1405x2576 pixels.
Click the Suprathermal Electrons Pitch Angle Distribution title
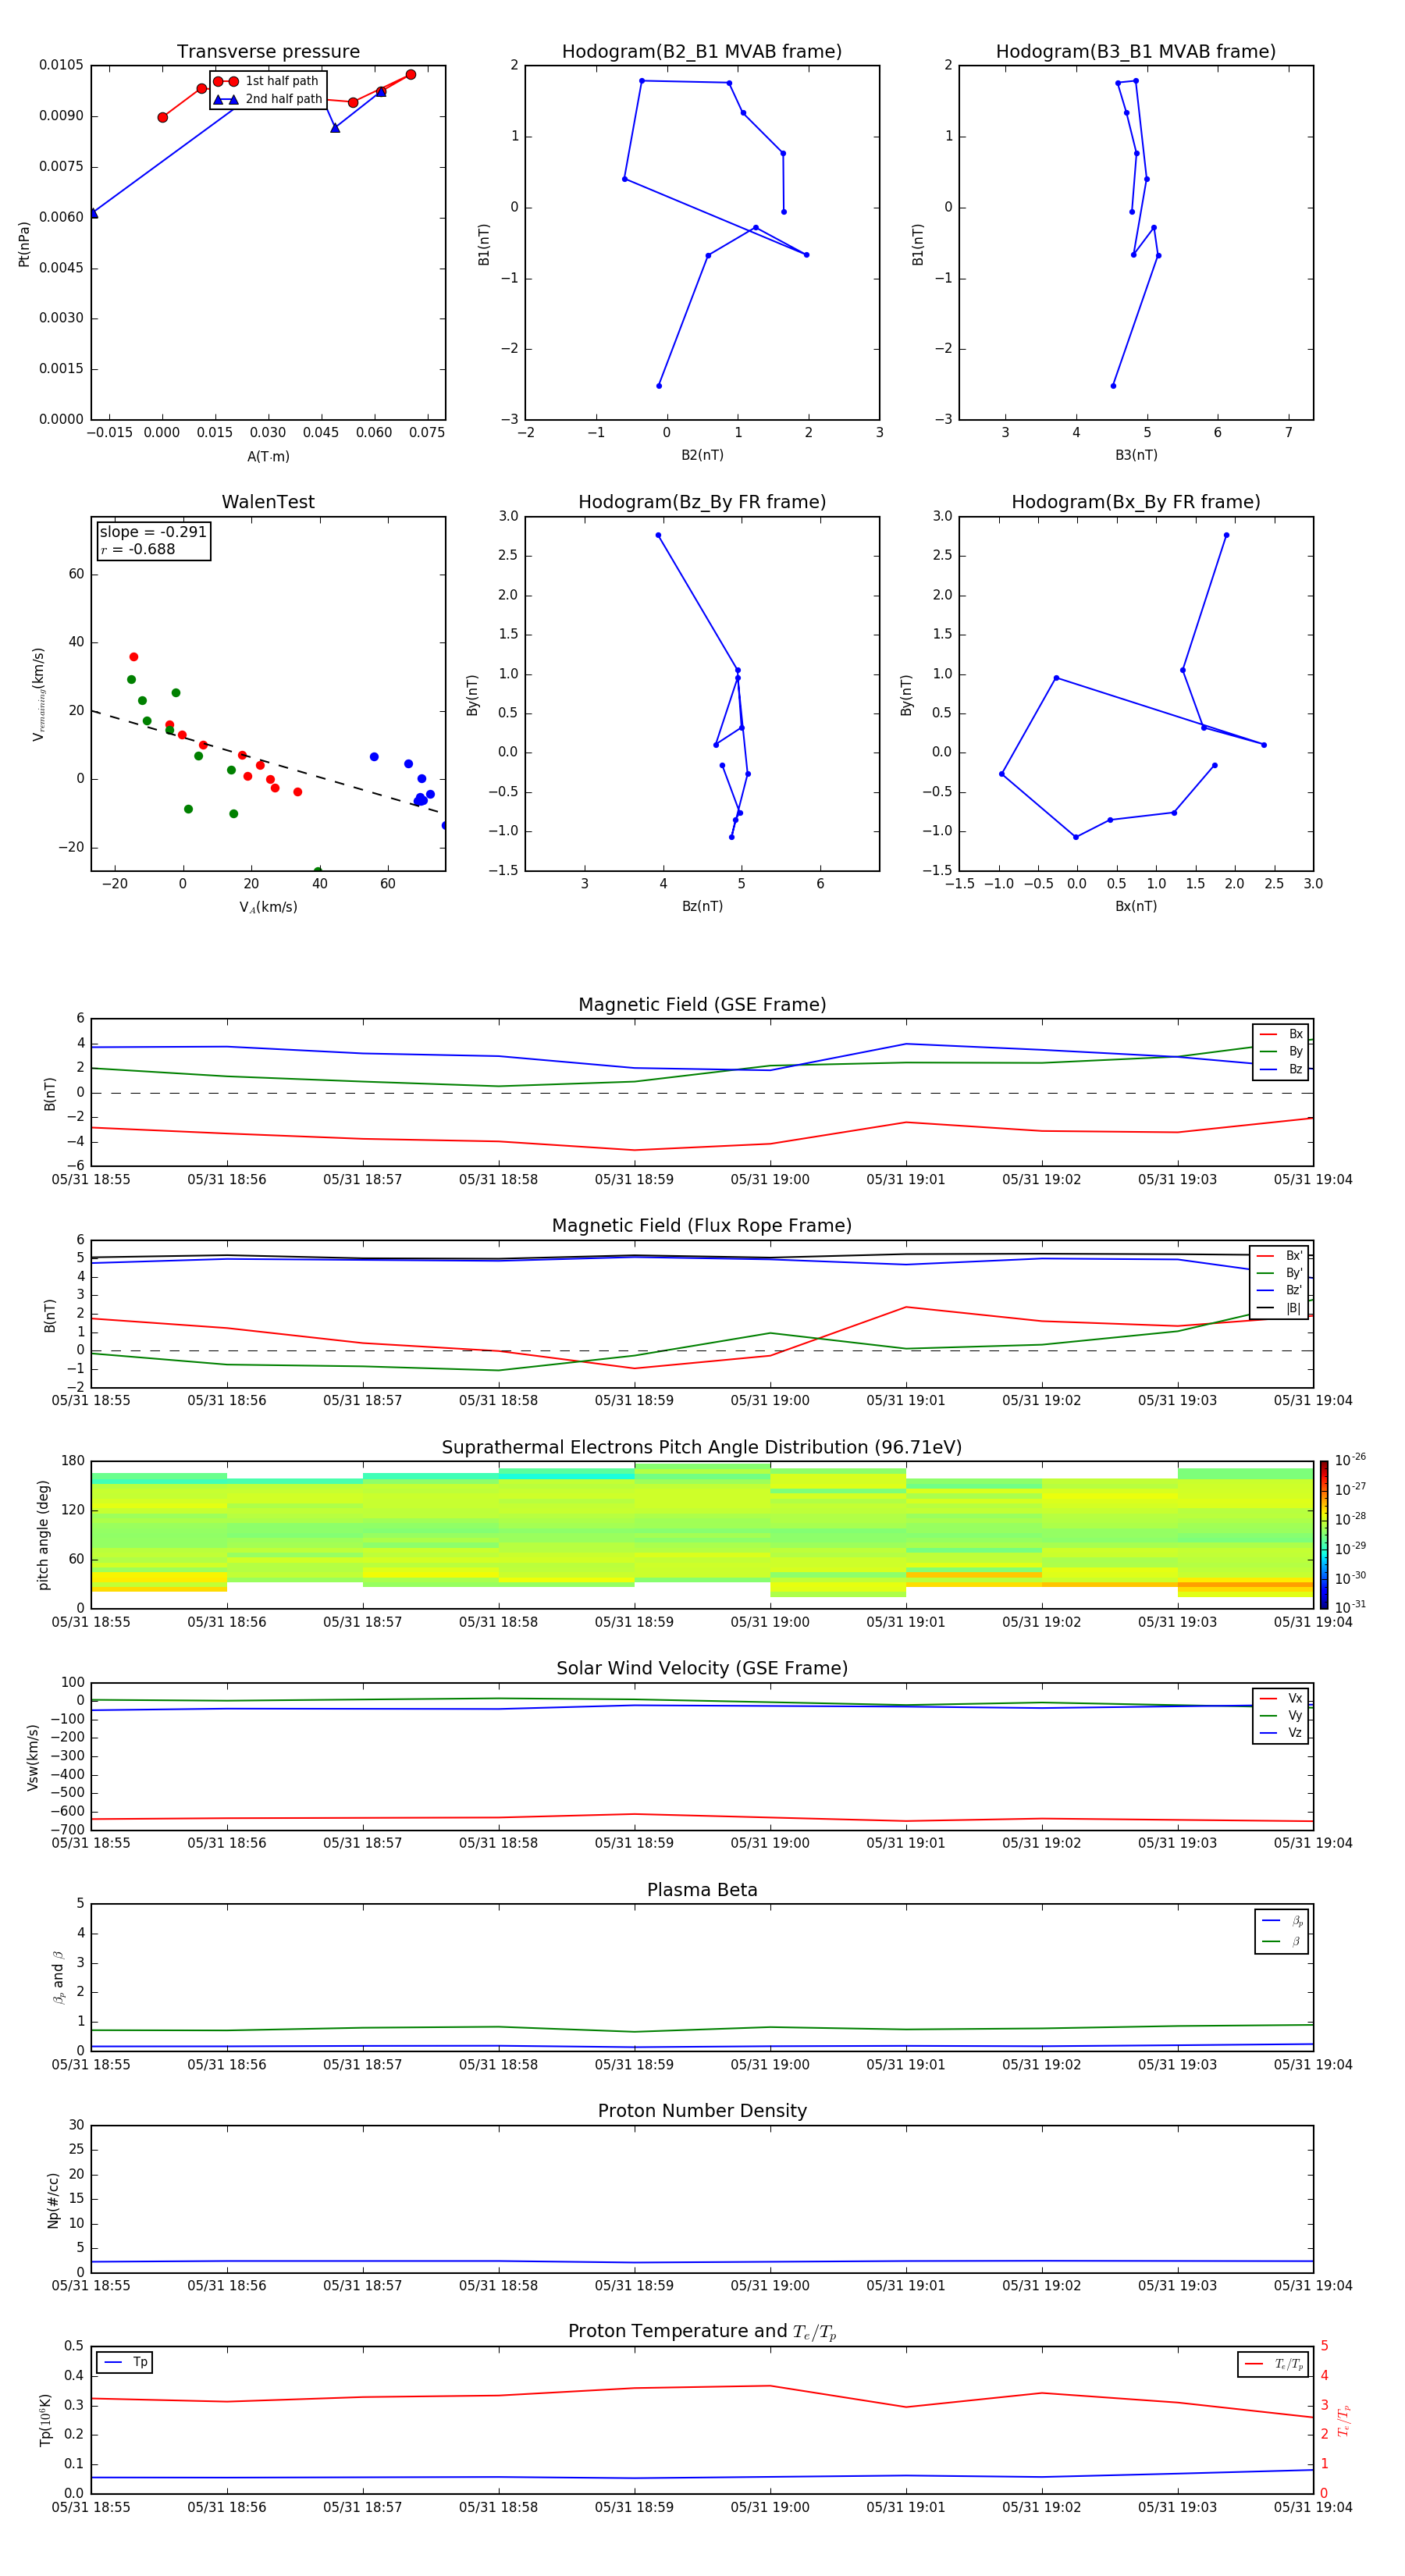702,1448
